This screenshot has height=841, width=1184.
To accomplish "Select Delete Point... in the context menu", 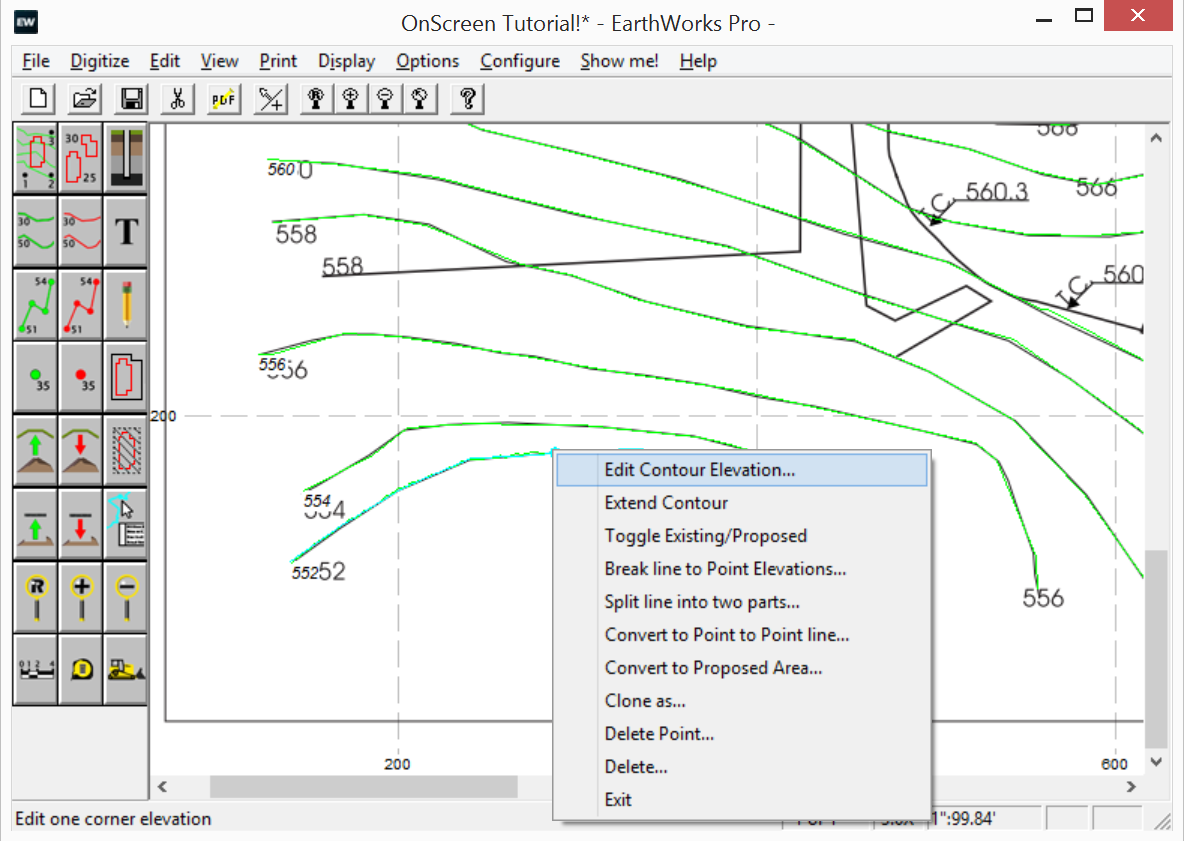I will coord(742,734).
